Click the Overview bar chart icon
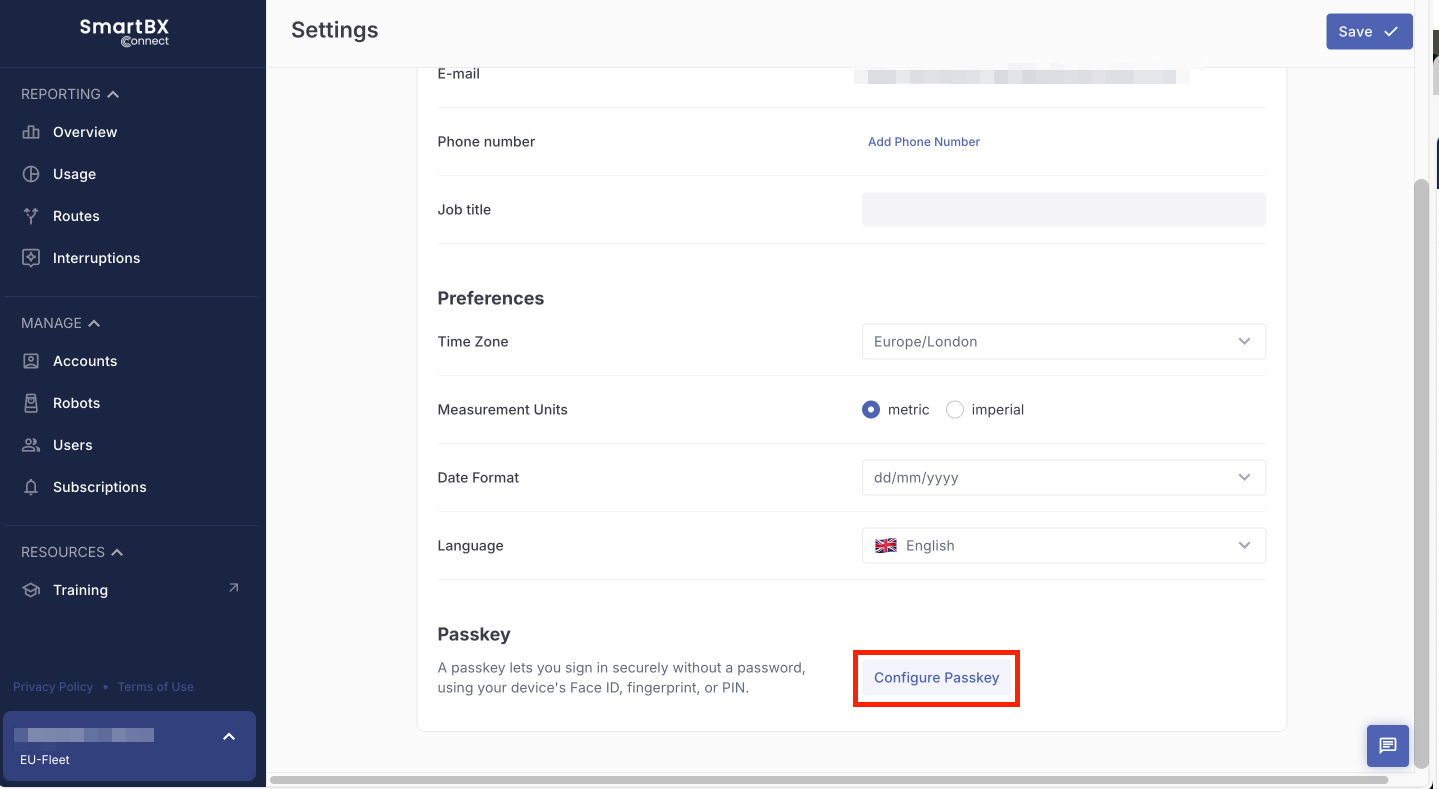 pyautogui.click(x=31, y=132)
